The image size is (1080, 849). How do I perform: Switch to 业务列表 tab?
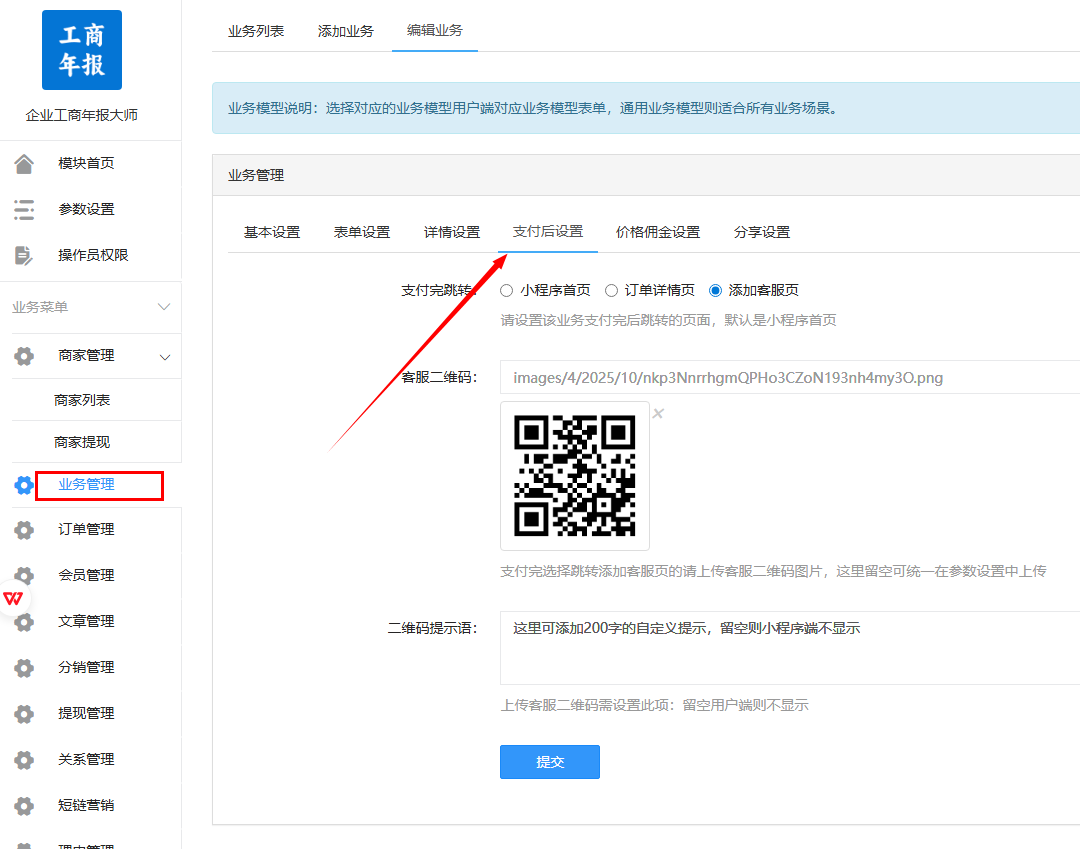click(x=256, y=31)
